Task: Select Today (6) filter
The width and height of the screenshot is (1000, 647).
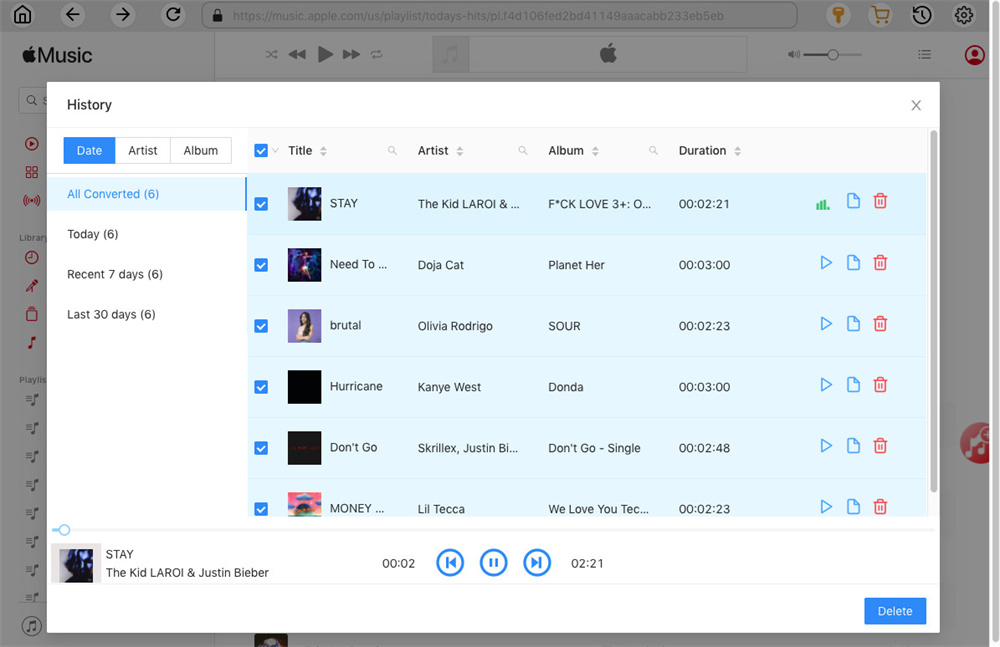Action: (x=147, y=234)
